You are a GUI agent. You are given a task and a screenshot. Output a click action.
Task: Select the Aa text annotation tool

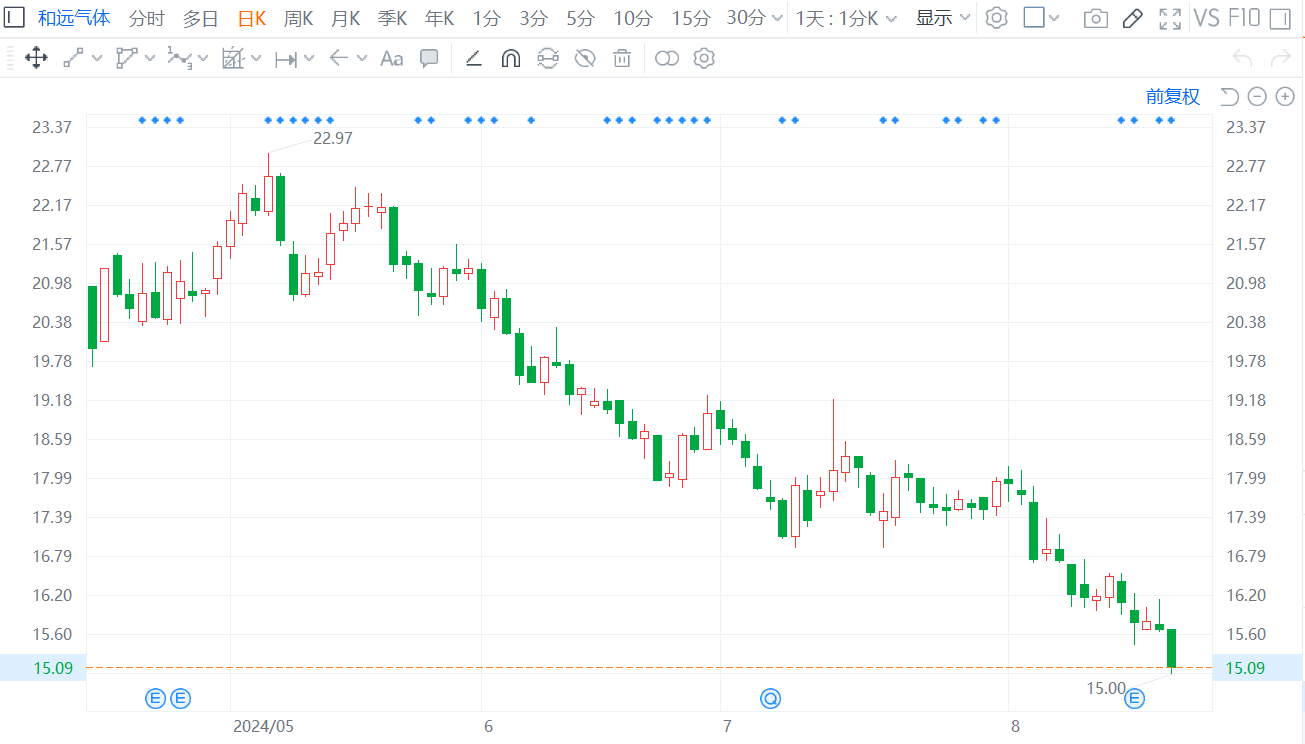(392, 58)
